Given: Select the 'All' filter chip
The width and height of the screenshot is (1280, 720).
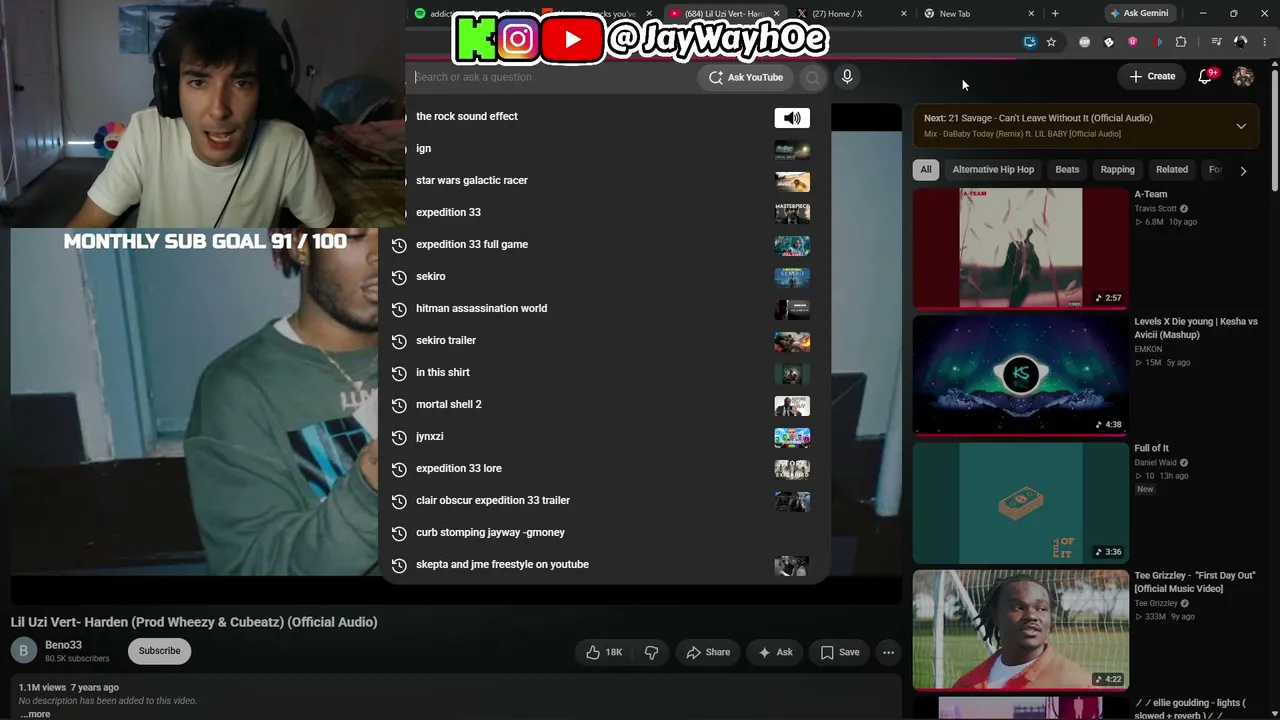Looking at the screenshot, I should tap(926, 170).
